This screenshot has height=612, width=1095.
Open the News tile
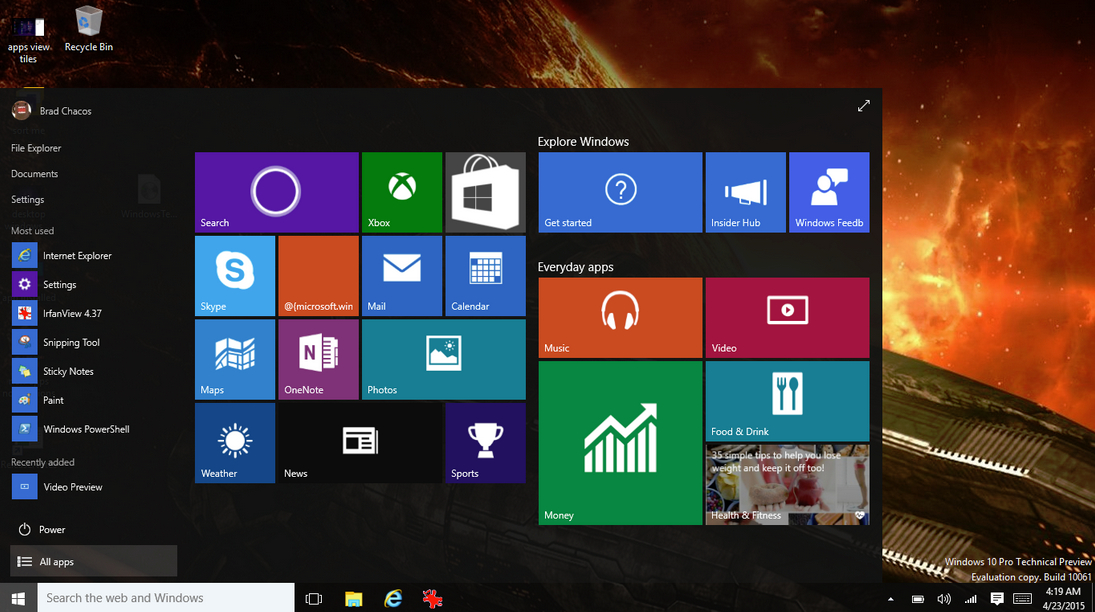[x=360, y=443]
